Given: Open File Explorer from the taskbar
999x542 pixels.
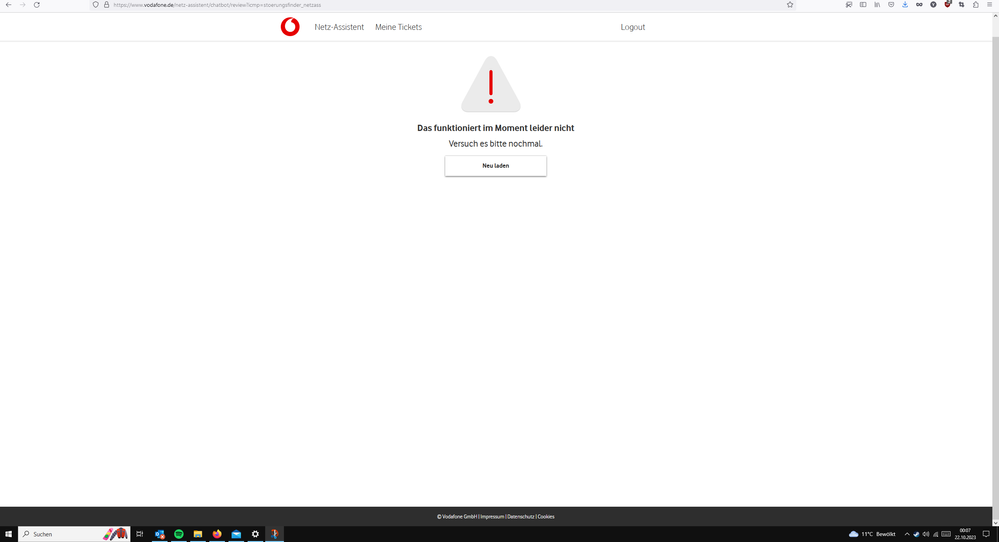Looking at the screenshot, I should click(x=198, y=534).
